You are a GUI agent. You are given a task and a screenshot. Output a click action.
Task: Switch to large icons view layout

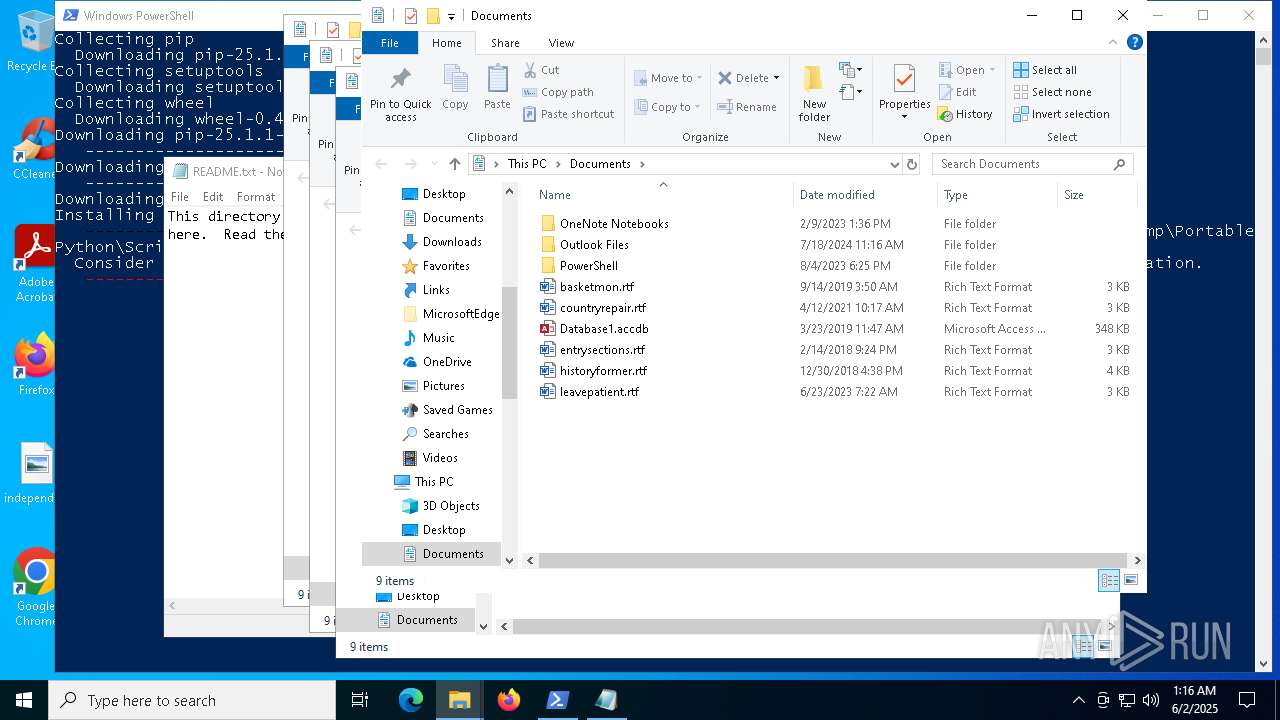coord(1131,580)
